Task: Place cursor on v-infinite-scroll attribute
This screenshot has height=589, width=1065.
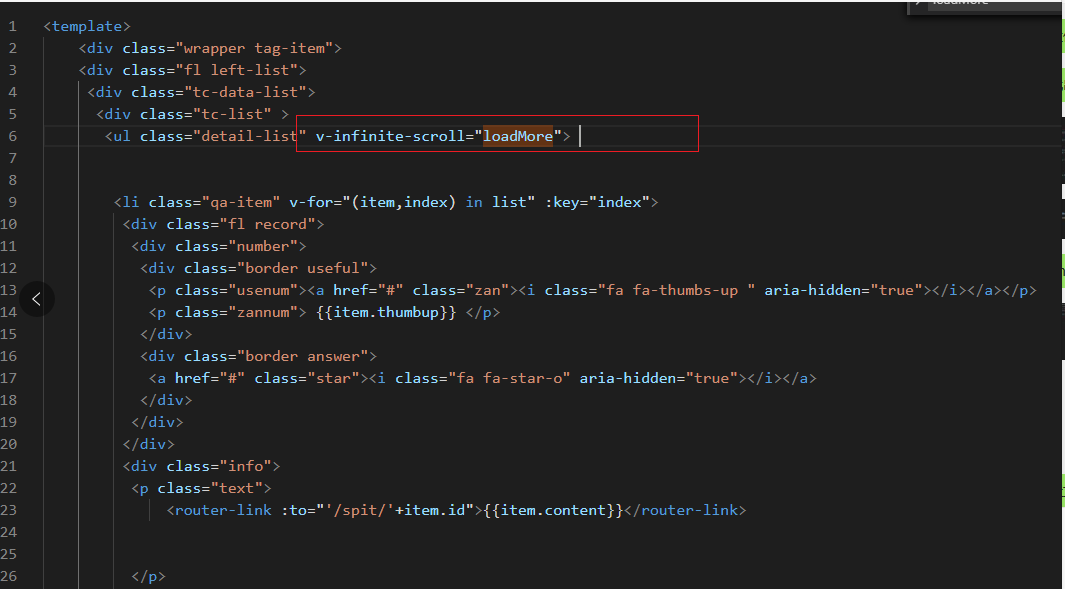Action: click(390, 136)
